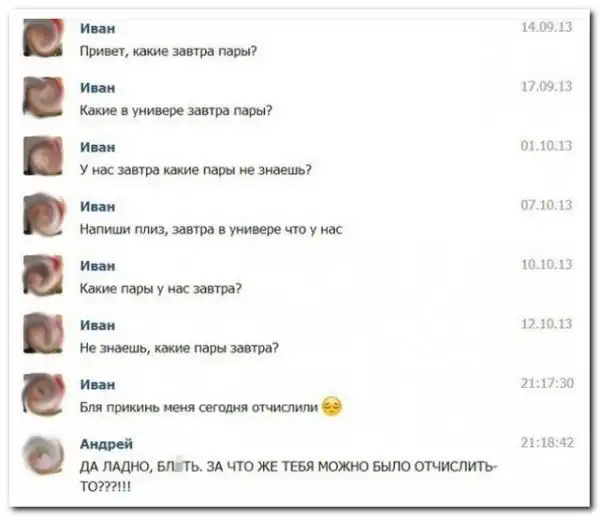
Task: Click the 21:17:30 timestamp
Action: [x=547, y=383]
